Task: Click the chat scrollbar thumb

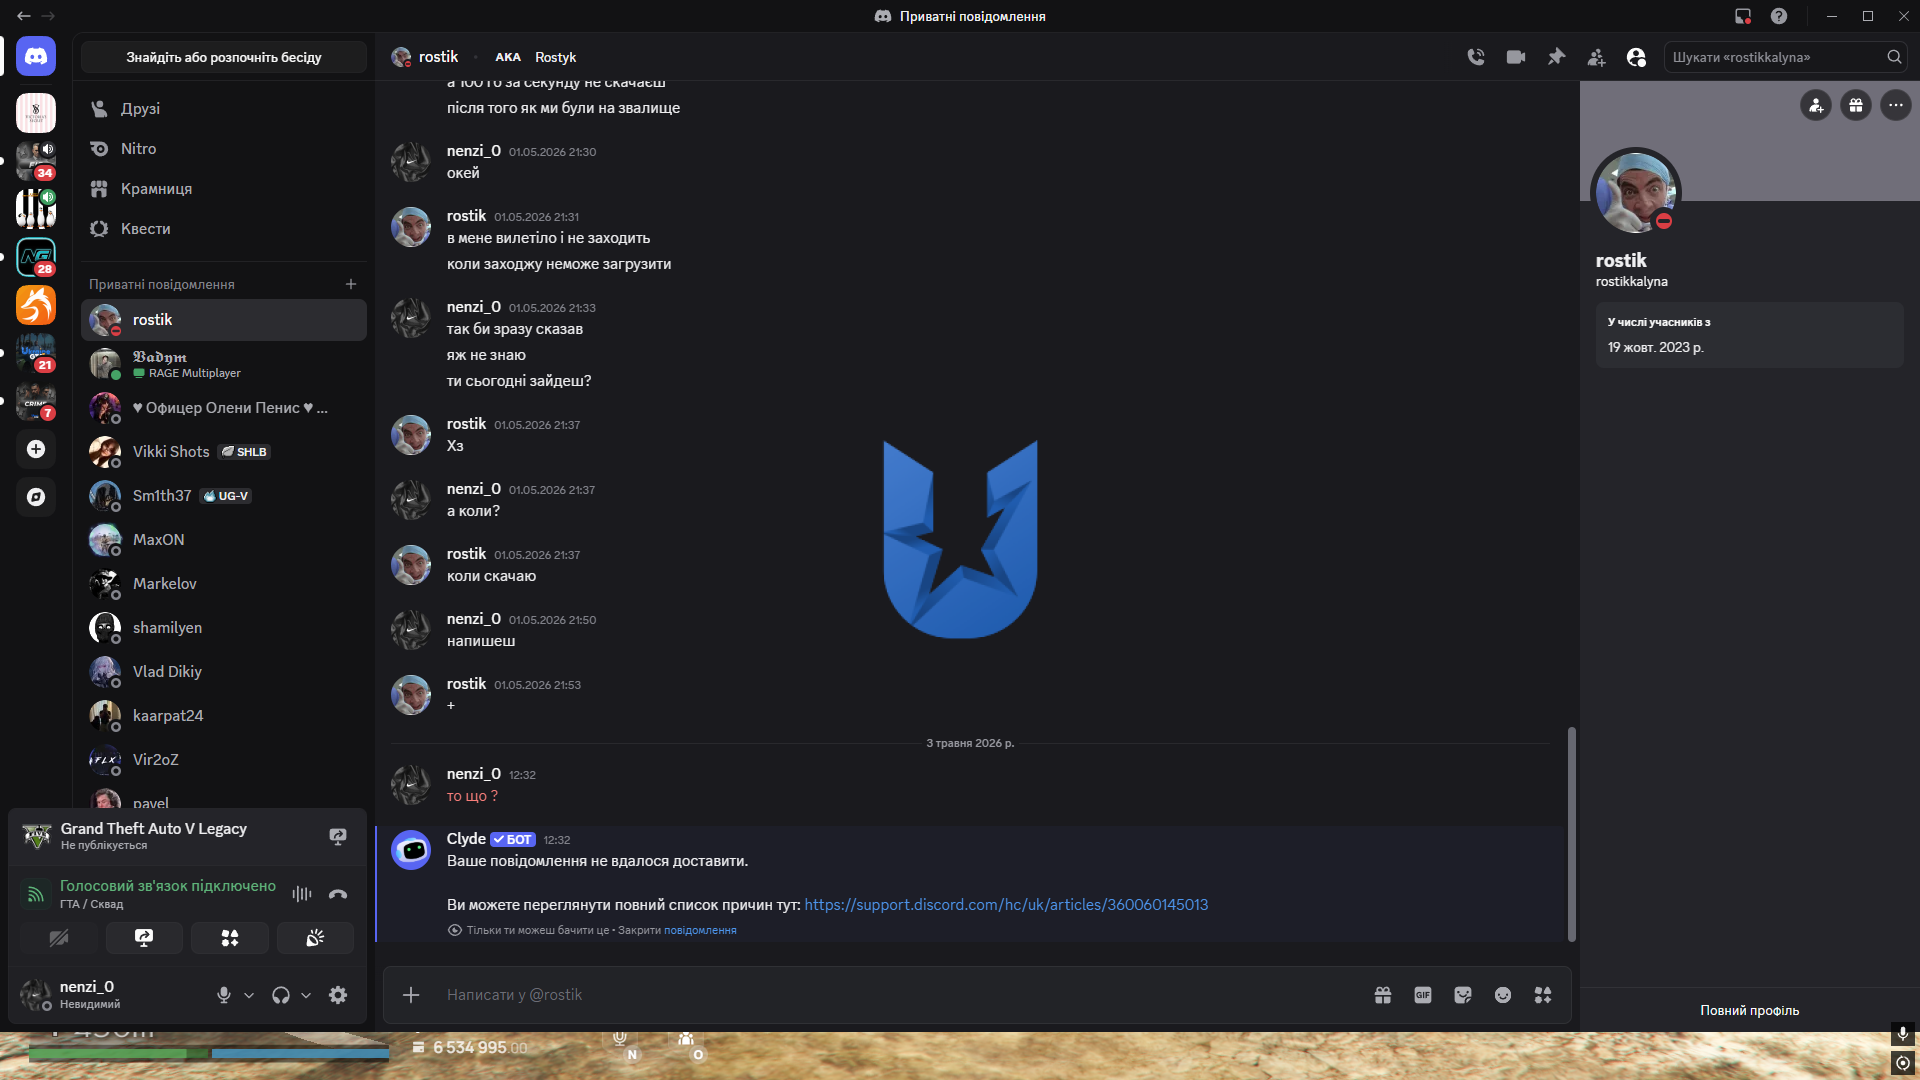Action: click(x=1571, y=834)
